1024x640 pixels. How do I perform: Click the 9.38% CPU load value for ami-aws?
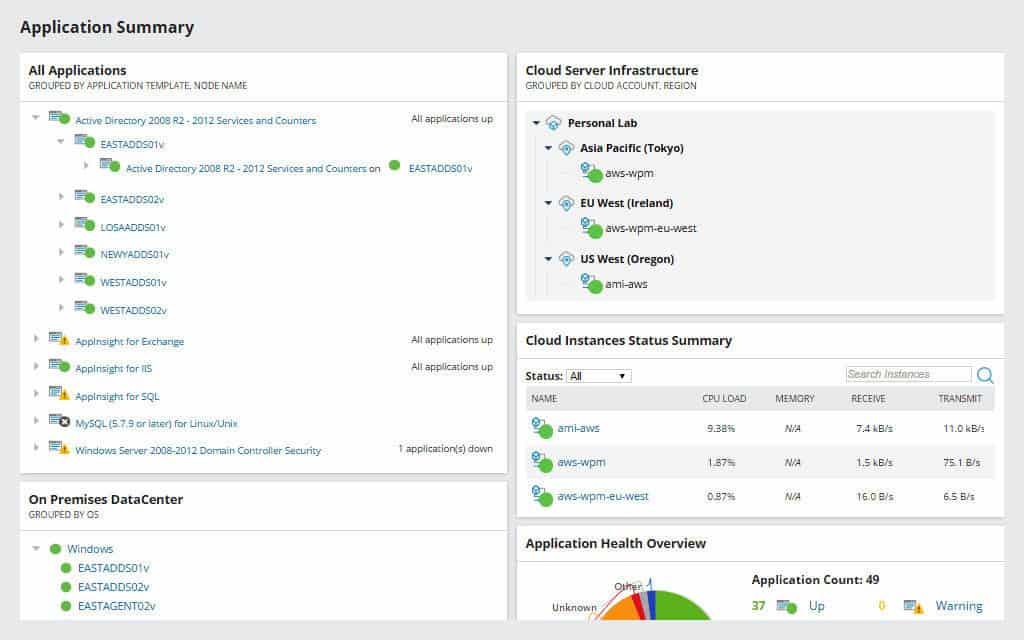[721, 428]
